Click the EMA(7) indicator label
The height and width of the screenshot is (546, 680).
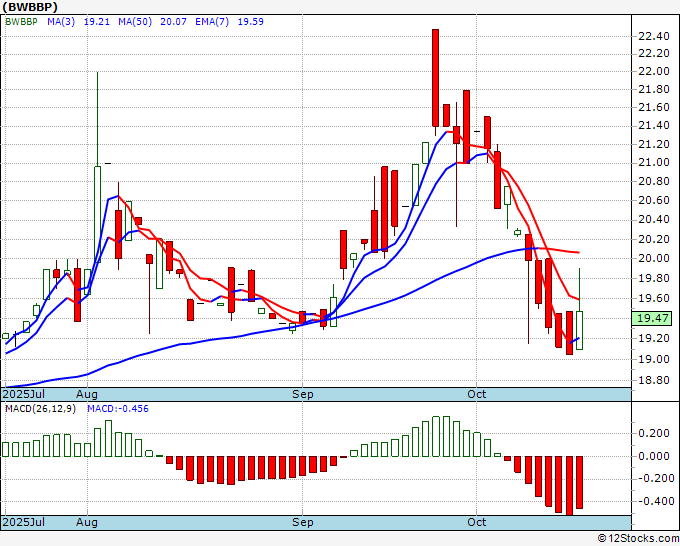click(212, 22)
